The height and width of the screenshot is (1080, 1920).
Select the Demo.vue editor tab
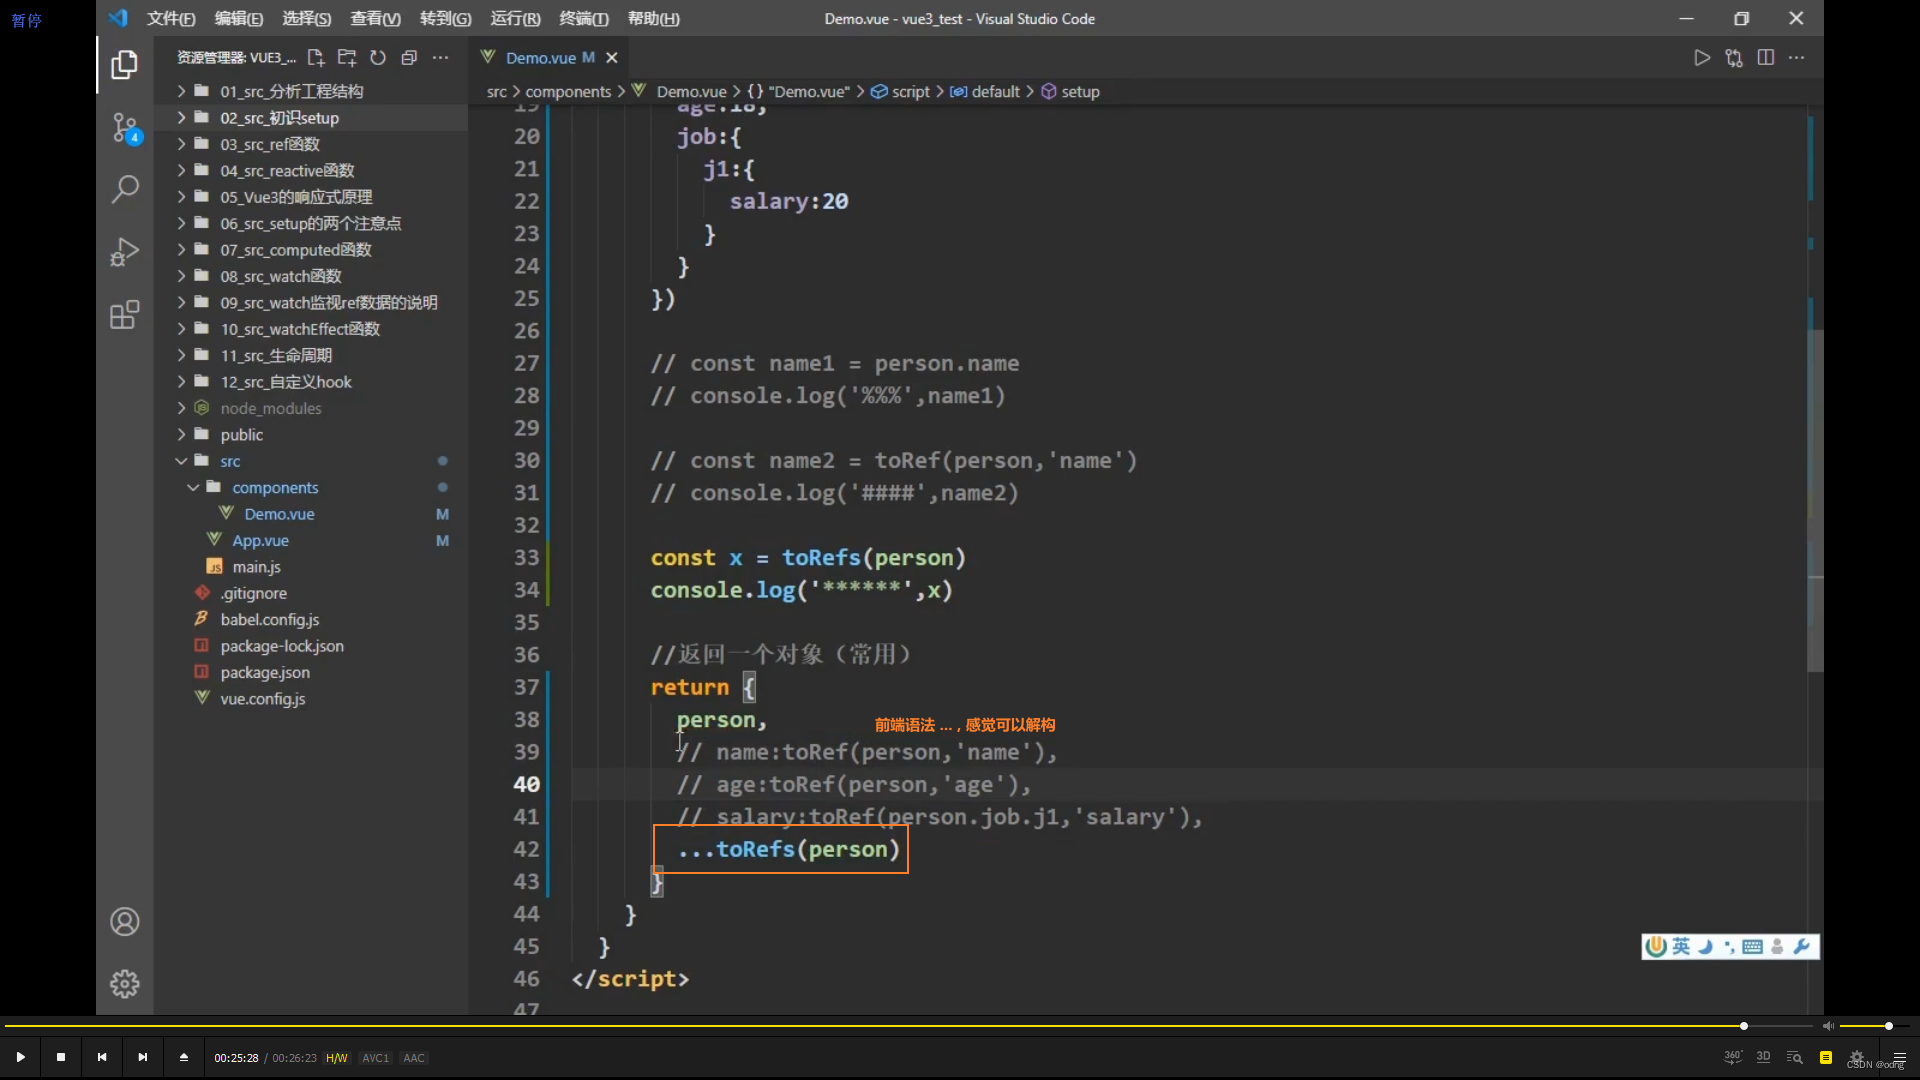[x=548, y=58]
